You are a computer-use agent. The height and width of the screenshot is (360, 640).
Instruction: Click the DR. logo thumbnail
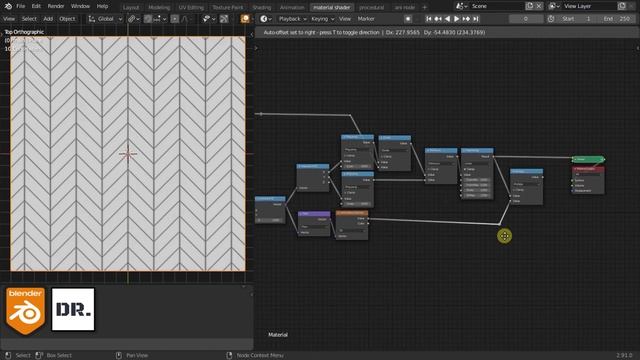coord(73,309)
